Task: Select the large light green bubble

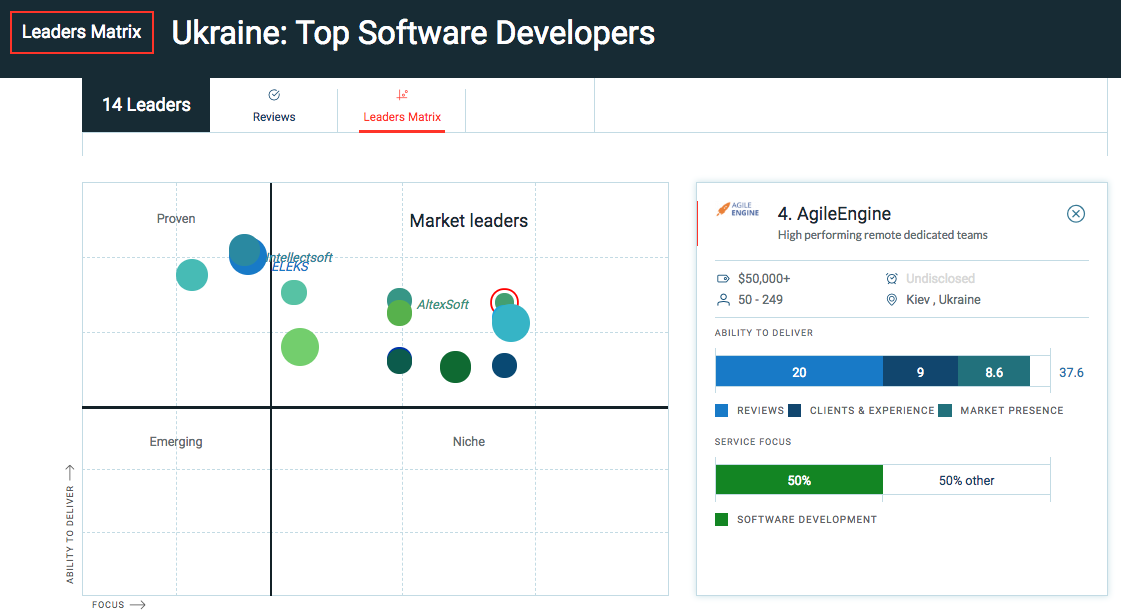Action: [300, 347]
